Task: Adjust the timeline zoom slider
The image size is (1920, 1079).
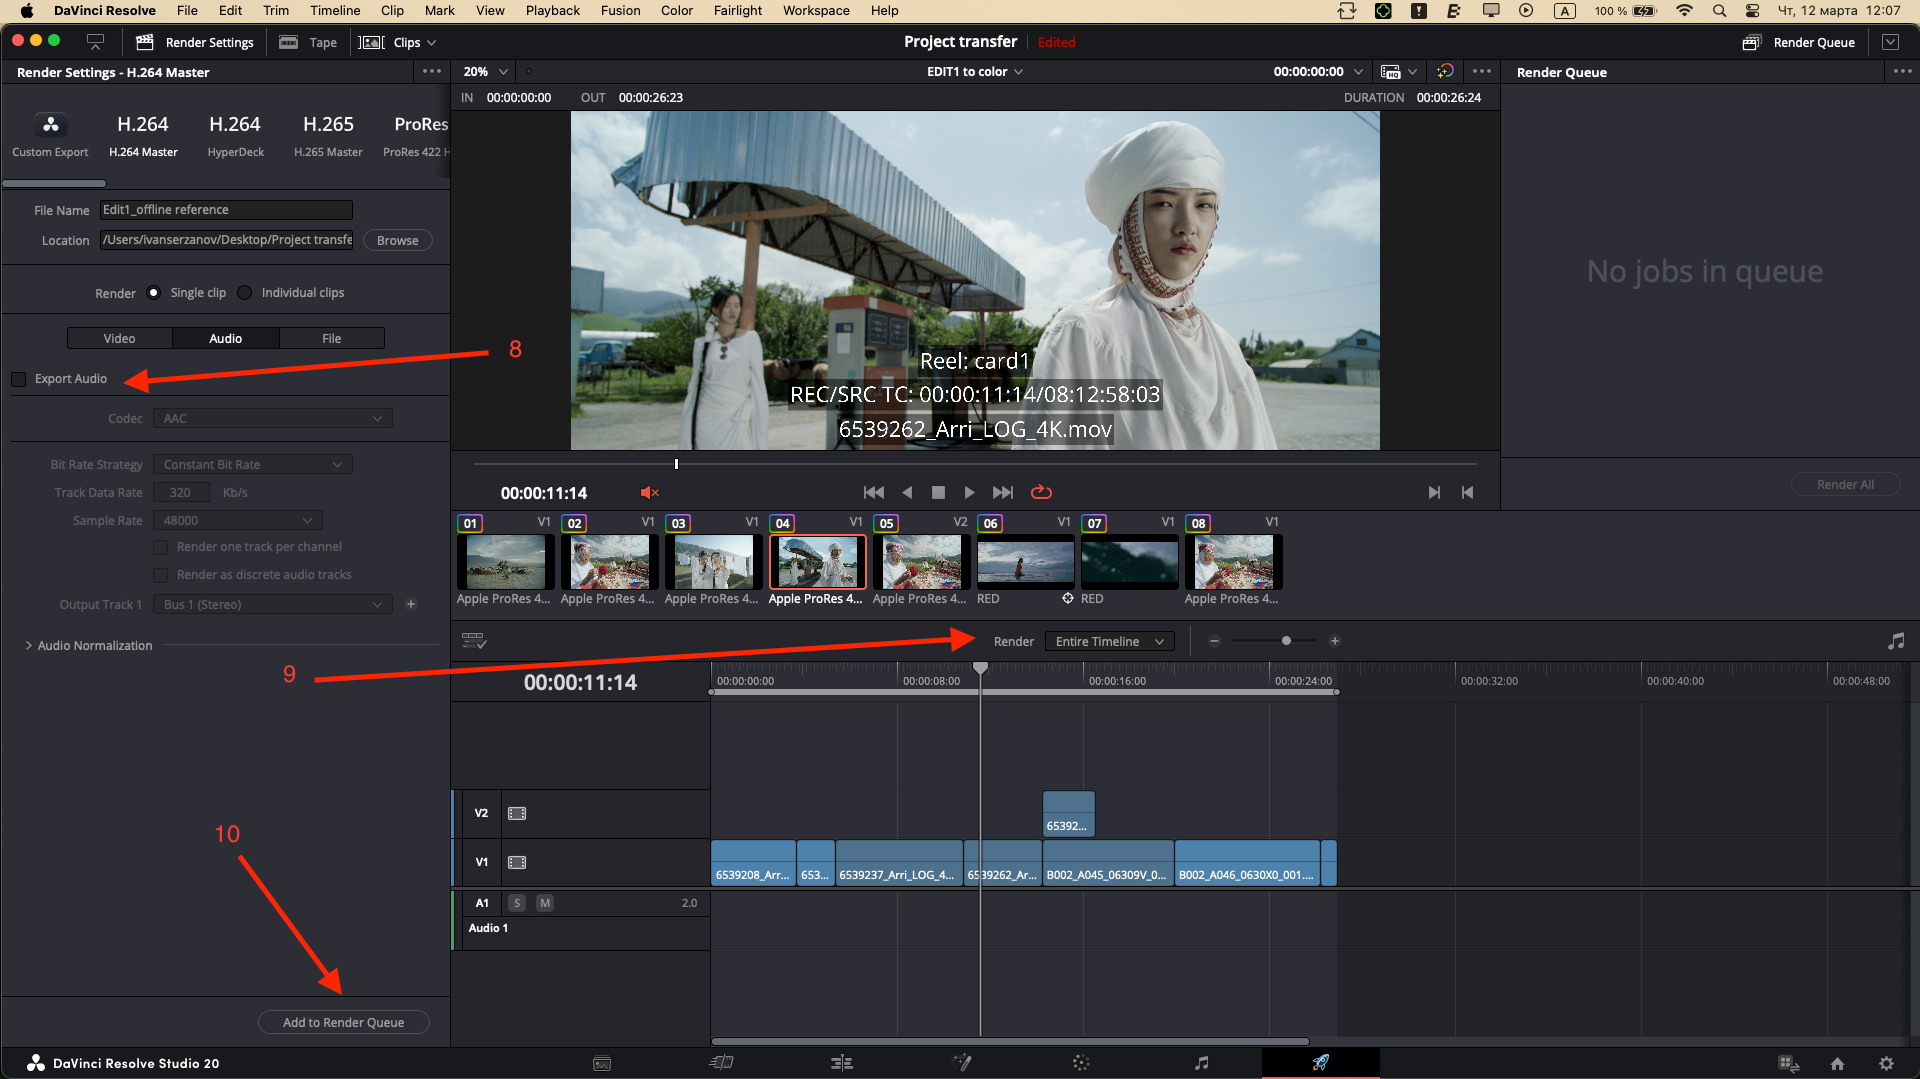Action: coord(1285,641)
